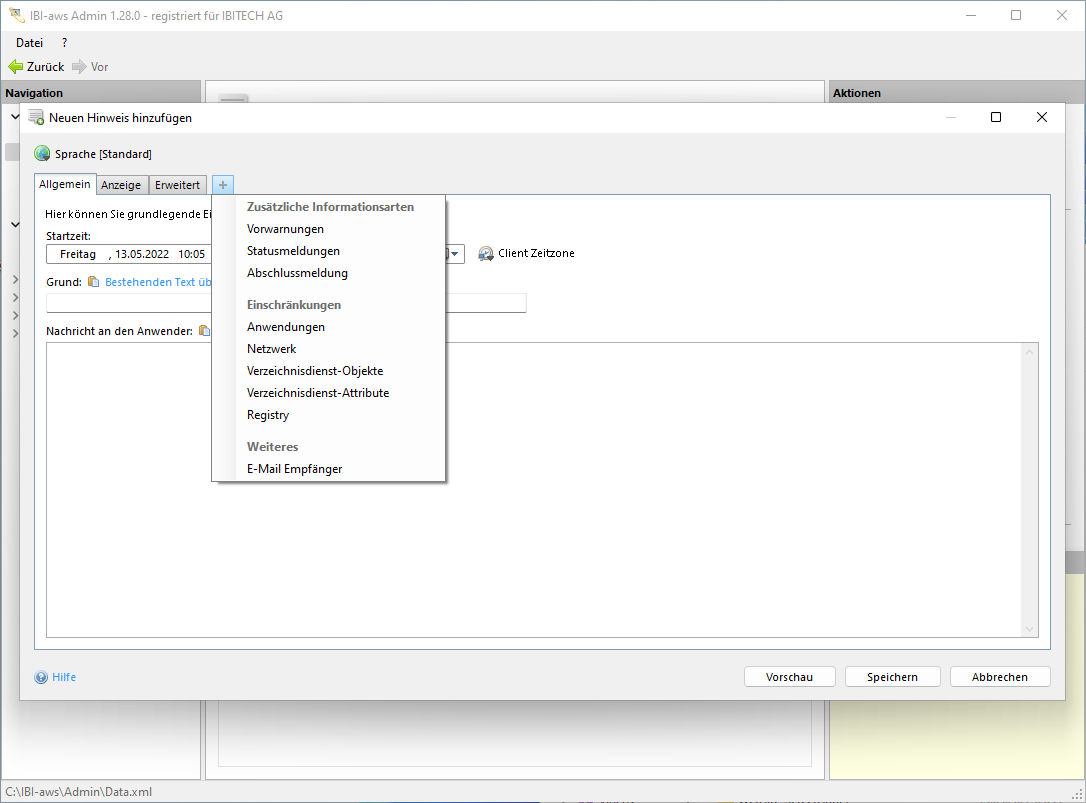Viewport: 1086px width, 803px height.
Task: Open the date picker dropdown arrow
Action: pyautogui.click(x=455, y=254)
